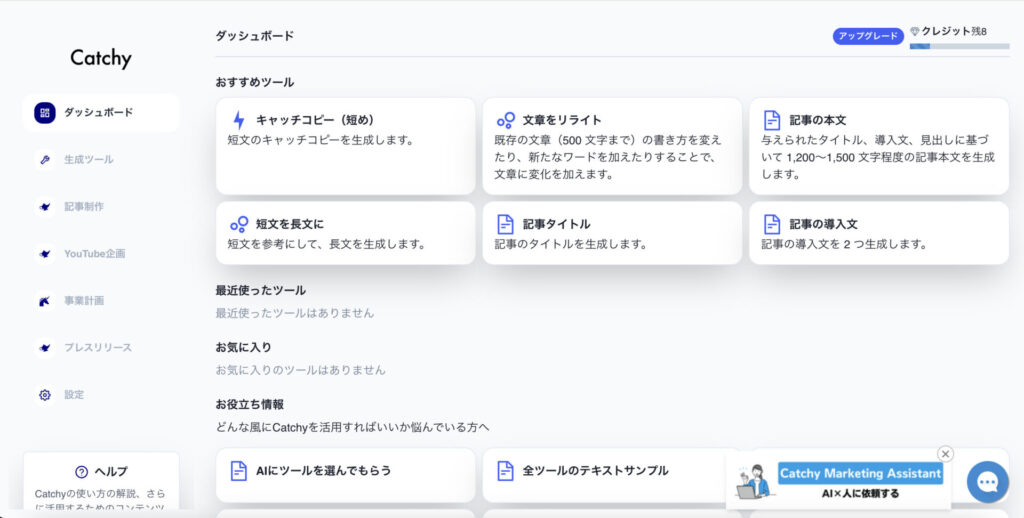Open the 記事の導入文 tool card
Image resolution: width=1024 pixels, height=518 pixels.
pyautogui.click(x=878, y=233)
